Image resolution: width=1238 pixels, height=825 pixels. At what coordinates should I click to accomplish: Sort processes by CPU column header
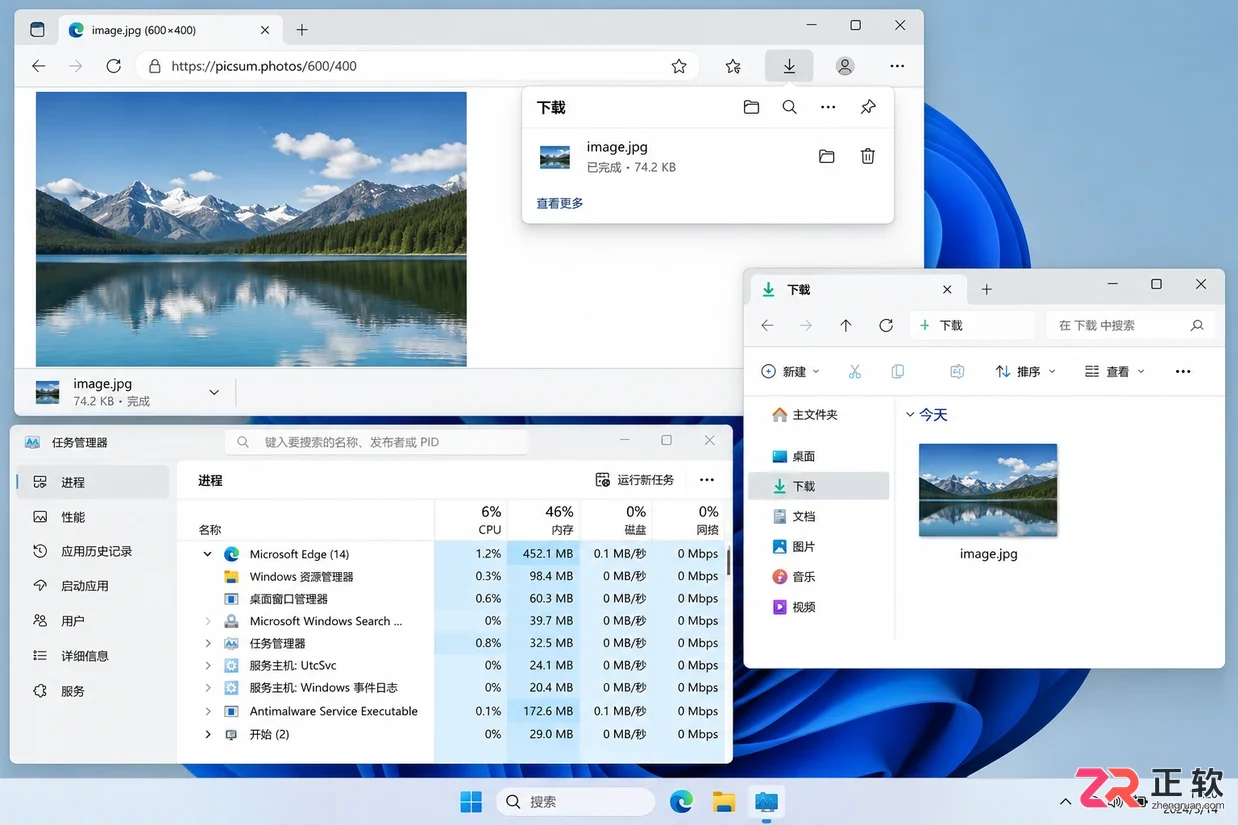(x=471, y=520)
